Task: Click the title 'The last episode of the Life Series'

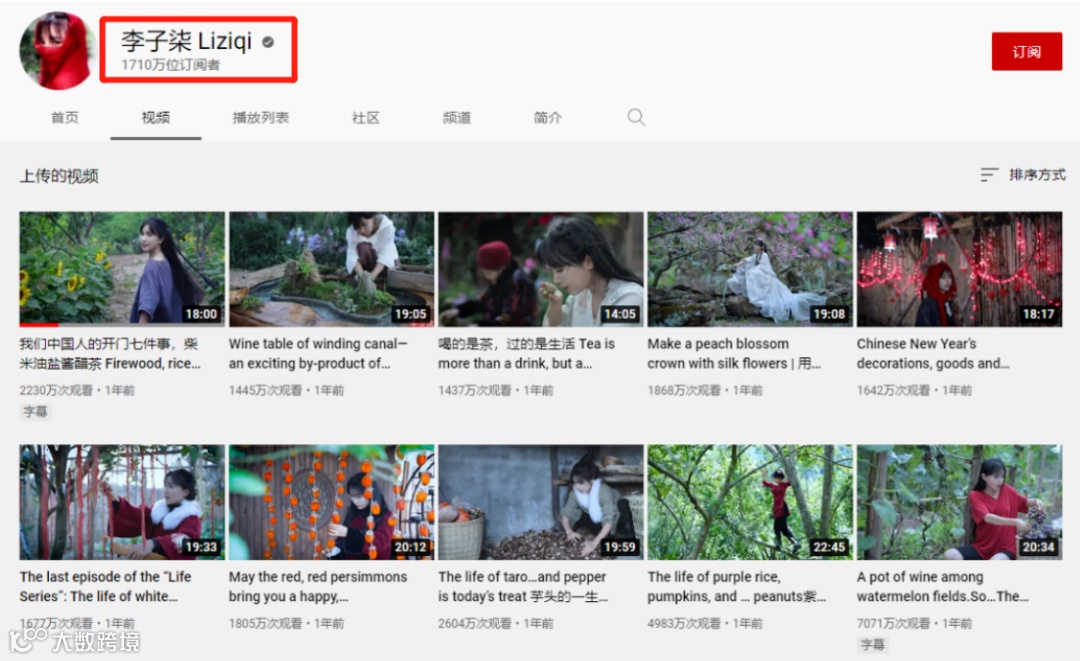Action: 105,587
